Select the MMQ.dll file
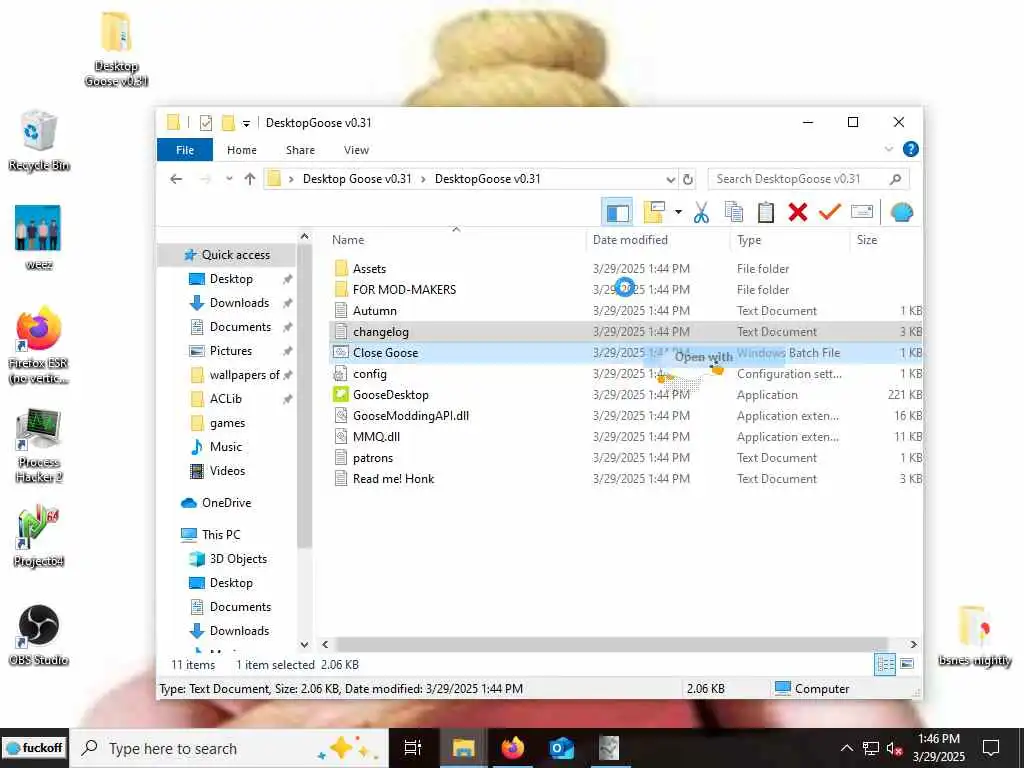1024x768 pixels. pyautogui.click(x=626, y=436)
